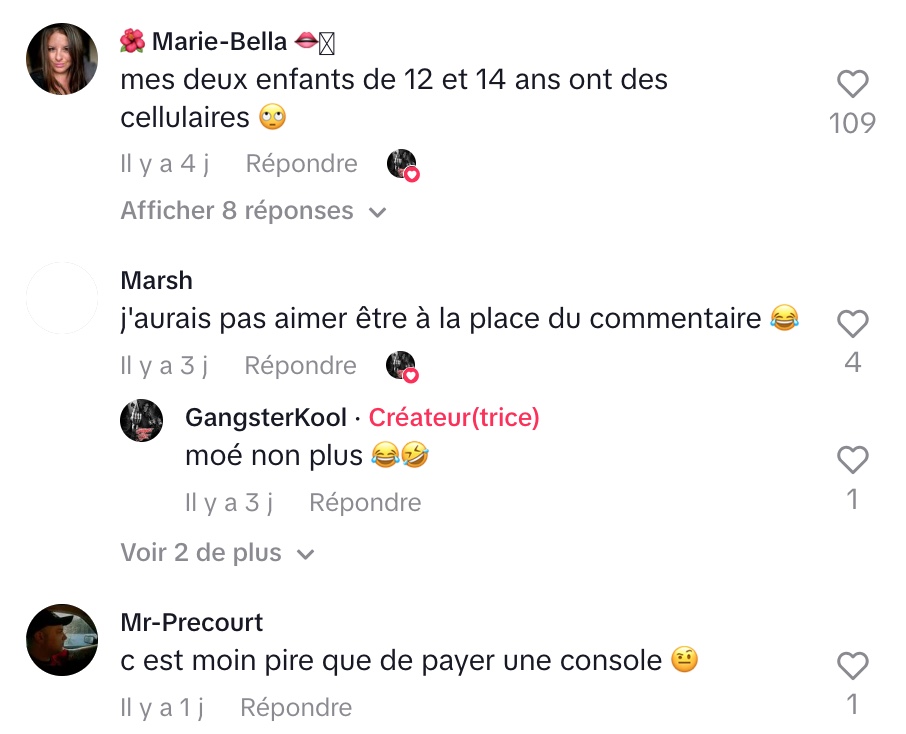
Task: Click creator-liked badge under Marsh's comment
Action: pos(402,366)
